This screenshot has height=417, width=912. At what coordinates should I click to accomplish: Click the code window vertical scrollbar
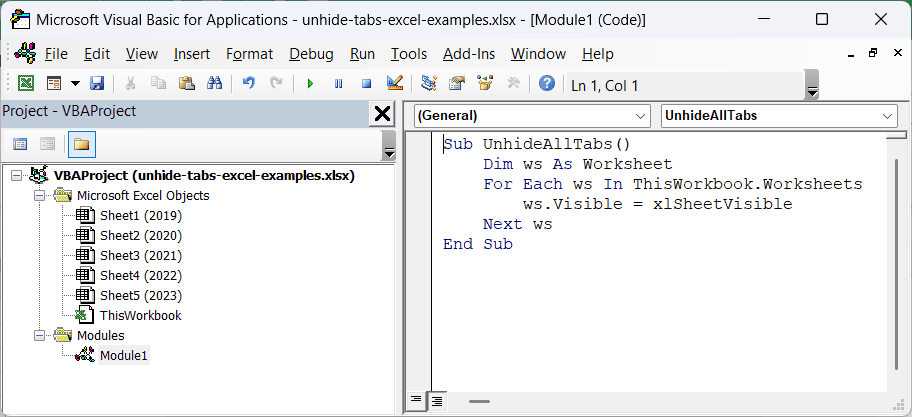tap(898, 263)
